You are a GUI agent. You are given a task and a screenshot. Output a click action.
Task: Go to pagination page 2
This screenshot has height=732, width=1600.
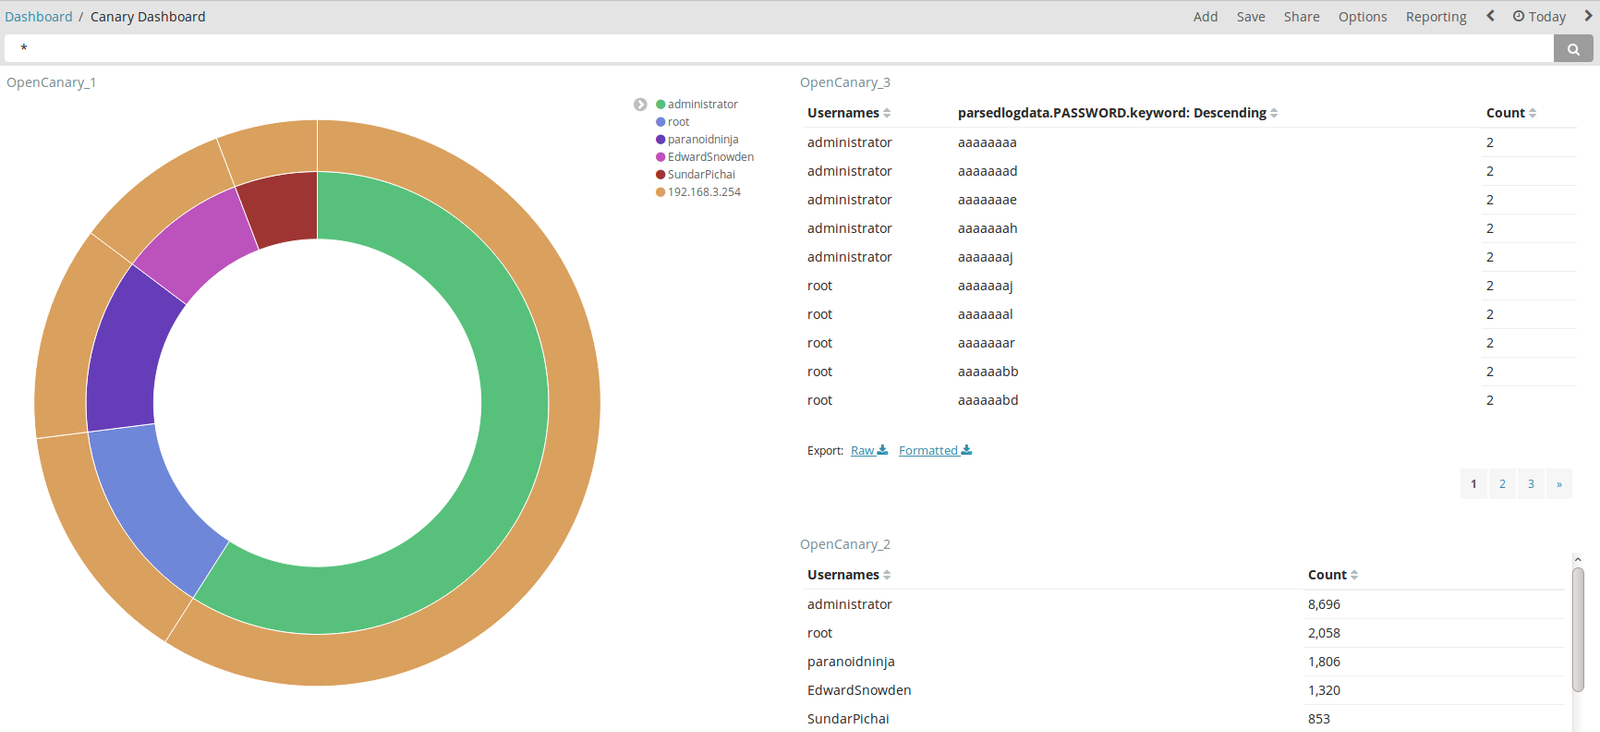(x=1502, y=484)
